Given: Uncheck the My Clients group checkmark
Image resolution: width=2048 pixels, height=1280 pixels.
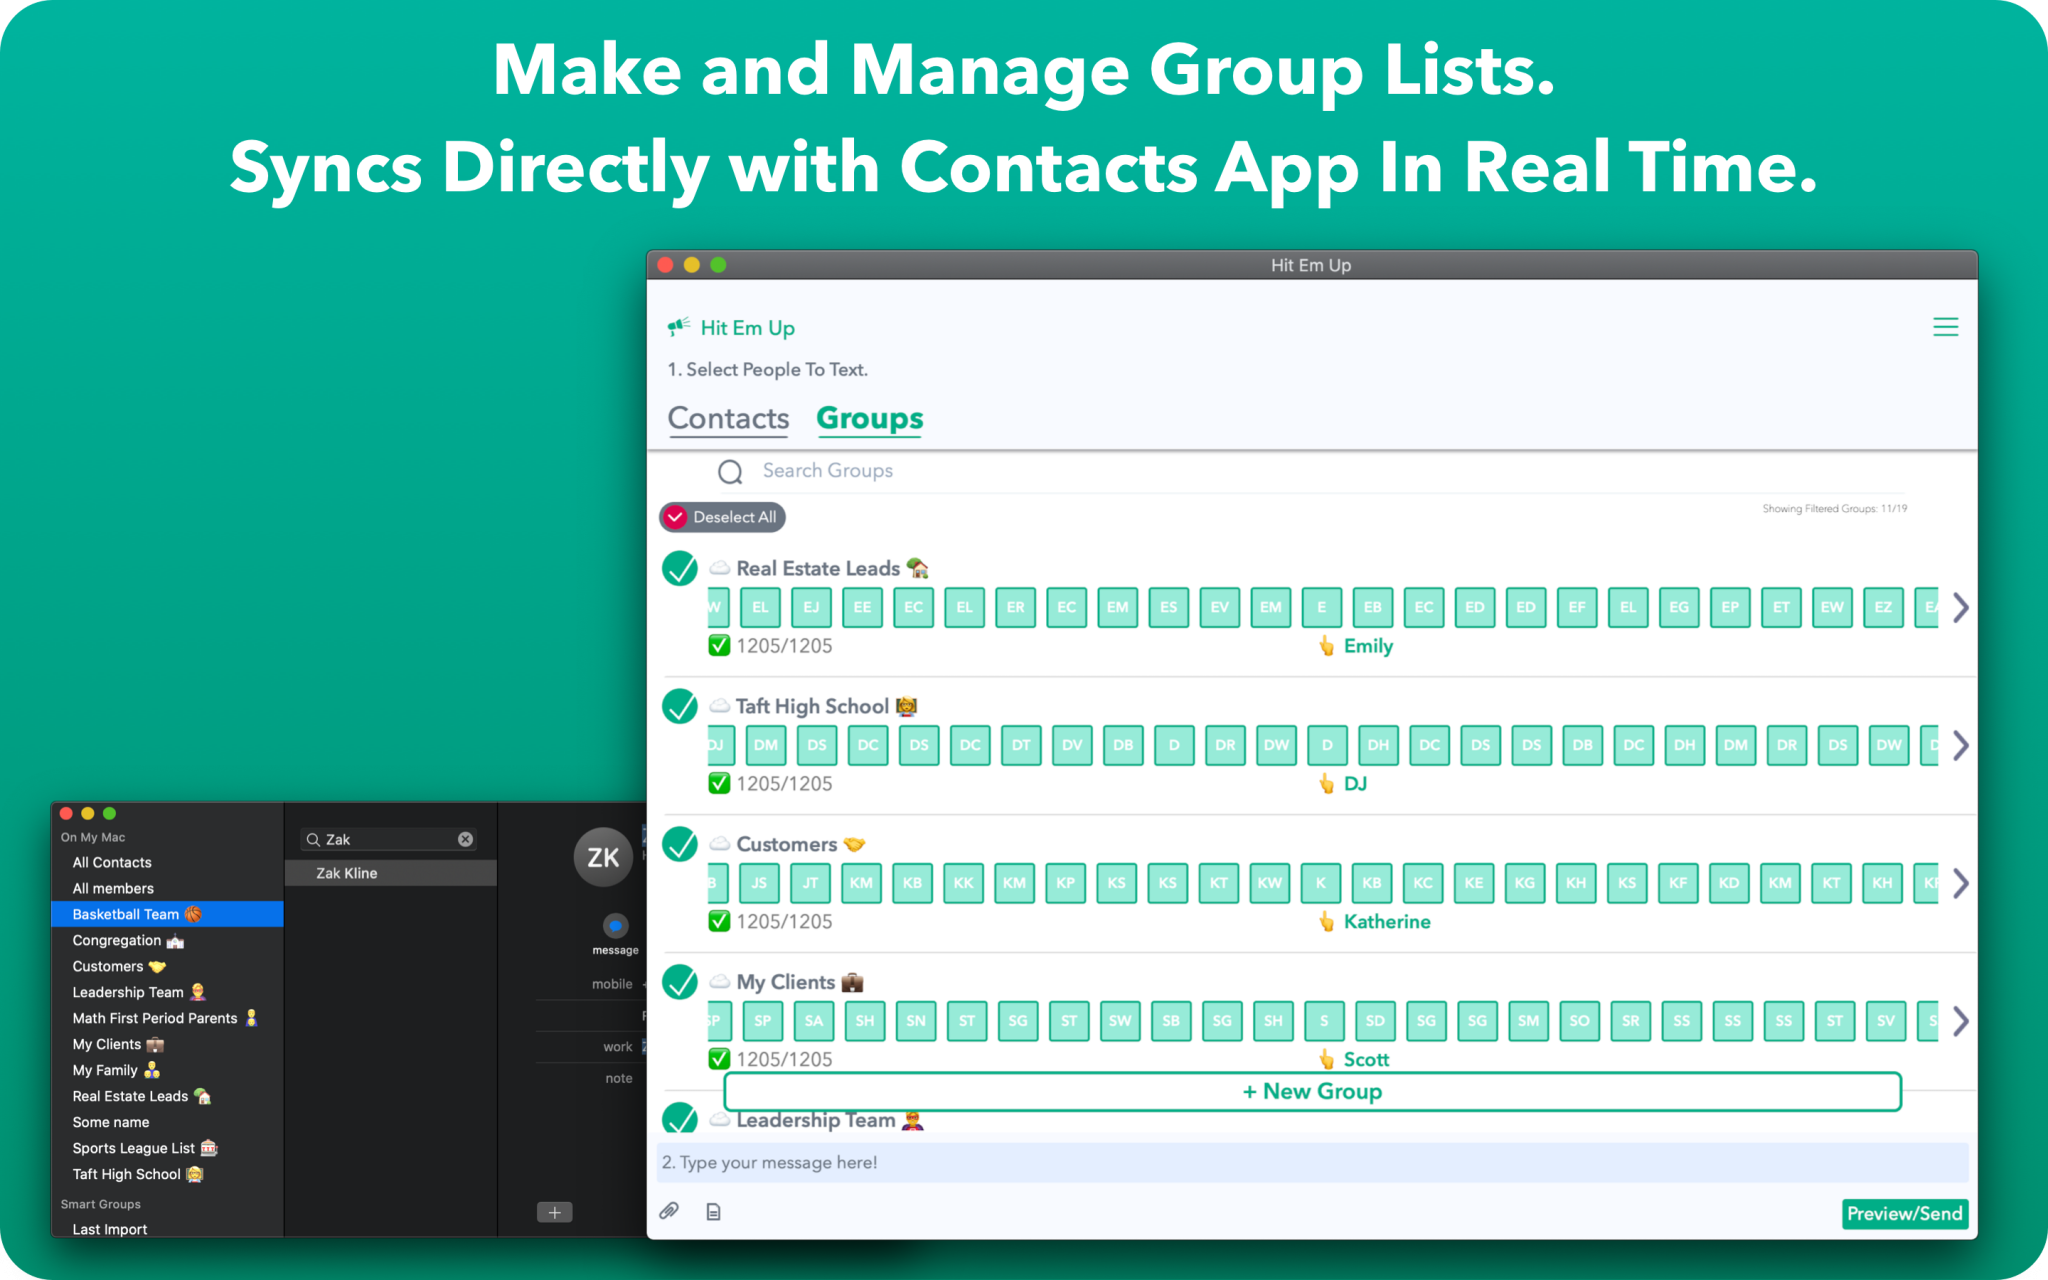Looking at the screenshot, I should 680,983.
